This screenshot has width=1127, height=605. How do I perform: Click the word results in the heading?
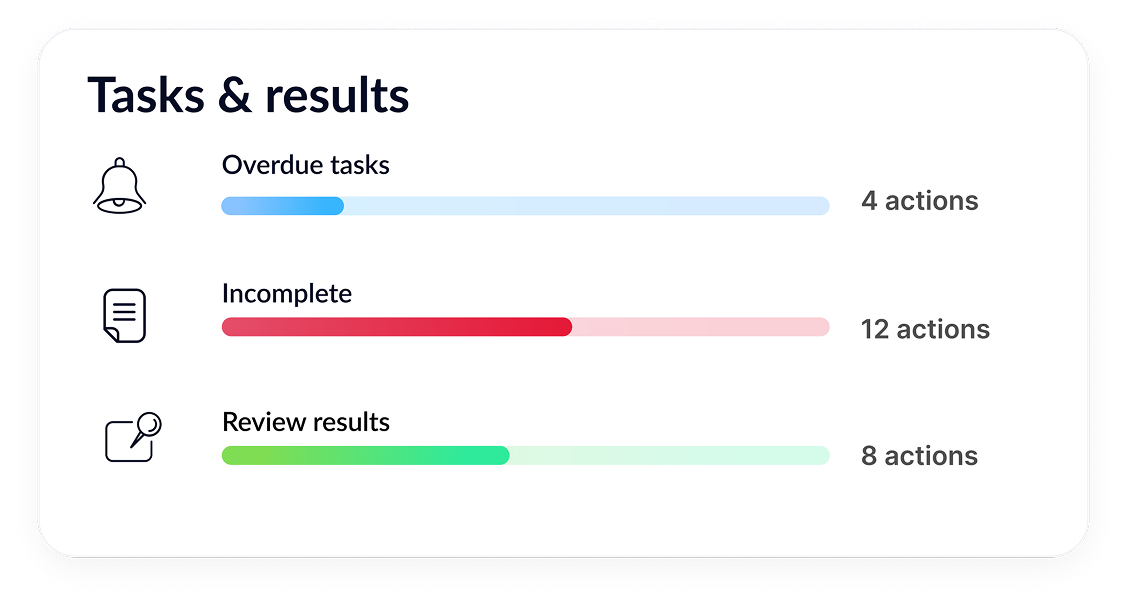(337, 96)
